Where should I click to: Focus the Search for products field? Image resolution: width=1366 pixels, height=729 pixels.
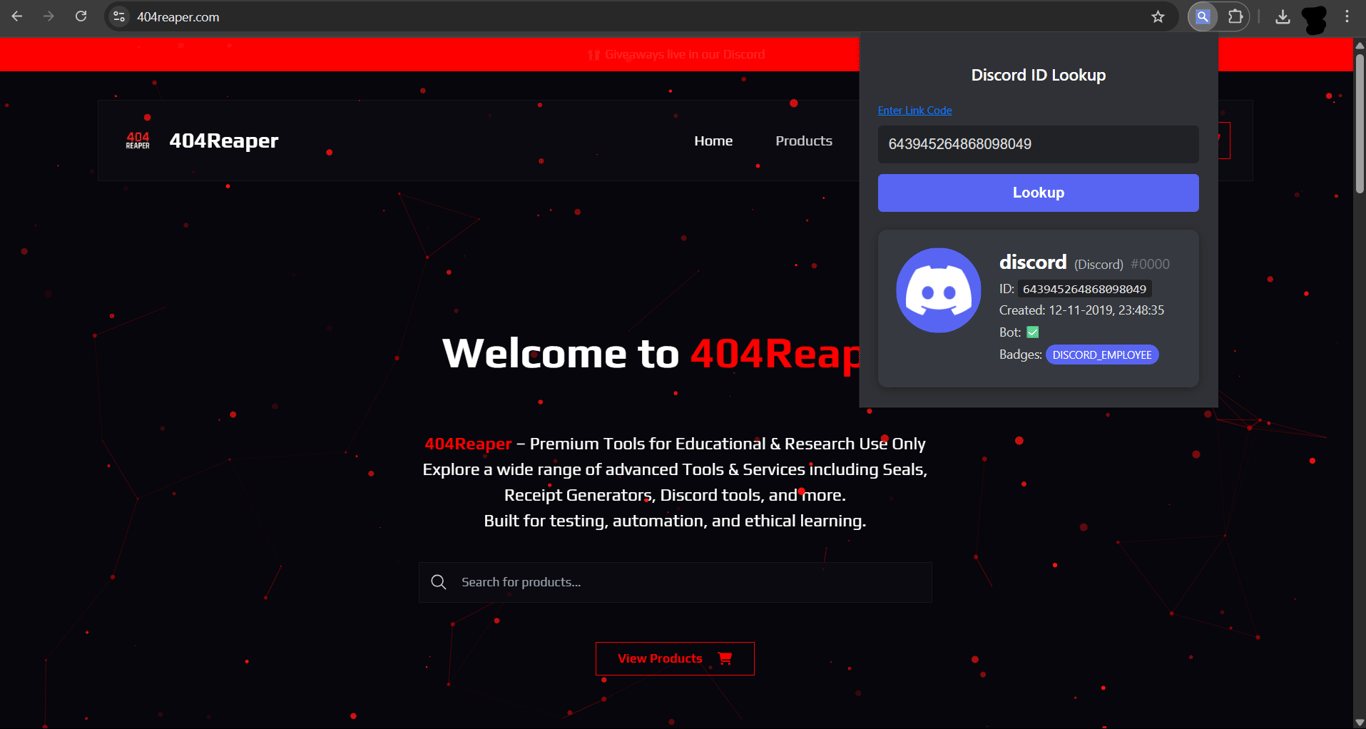pos(675,582)
